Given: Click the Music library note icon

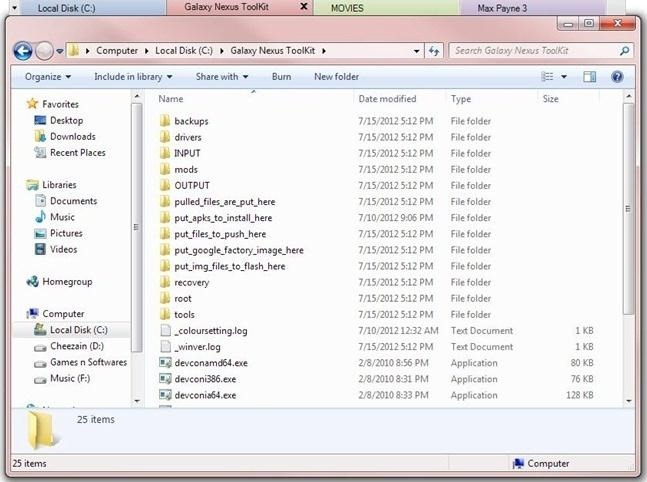Looking at the screenshot, I should pyautogui.click(x=40, y=217).
